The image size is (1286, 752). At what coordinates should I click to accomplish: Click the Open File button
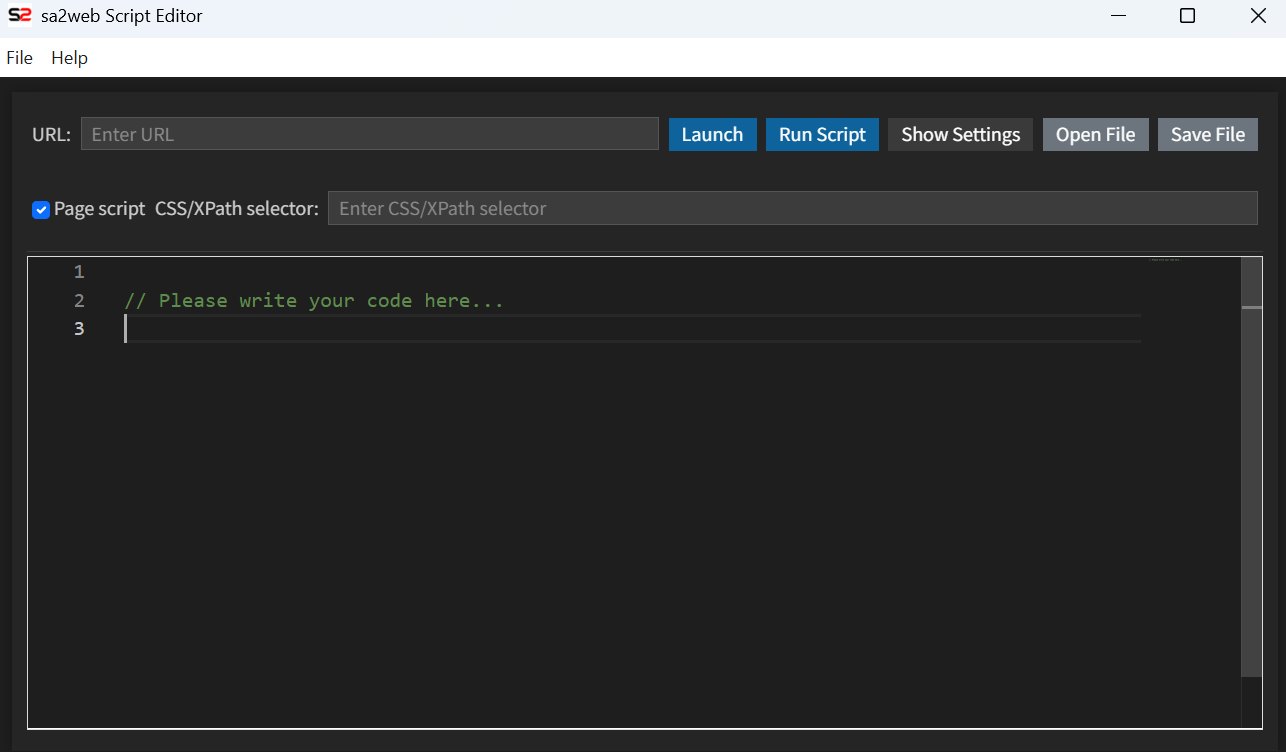coord(1095,135)
